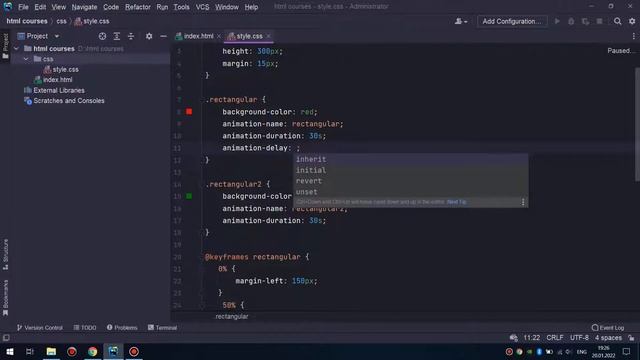Screen dimensions: 640x360
Task: Open Google Chrome from taskbar
Action: (x=93, y=351)
